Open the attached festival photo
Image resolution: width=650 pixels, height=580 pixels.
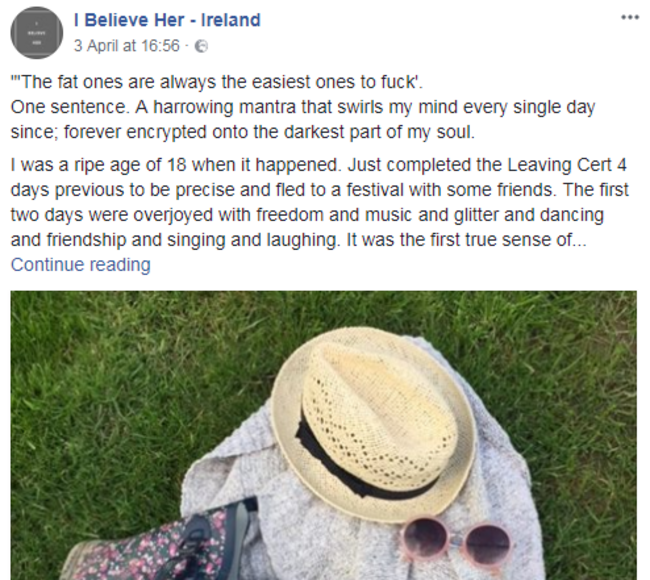324,435
